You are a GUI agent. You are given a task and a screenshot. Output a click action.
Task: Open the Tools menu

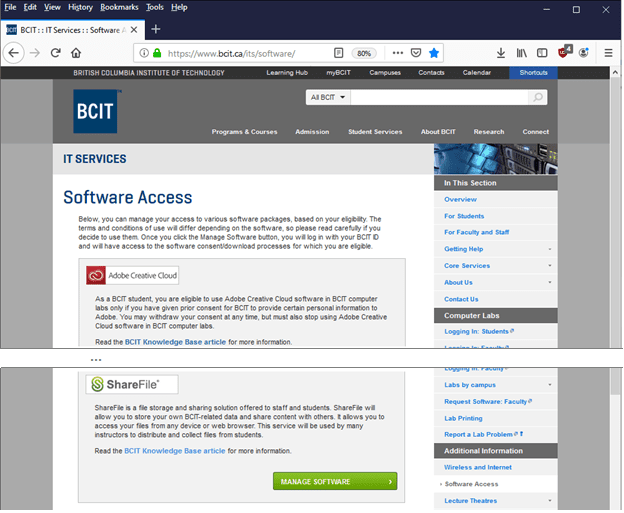154,7
